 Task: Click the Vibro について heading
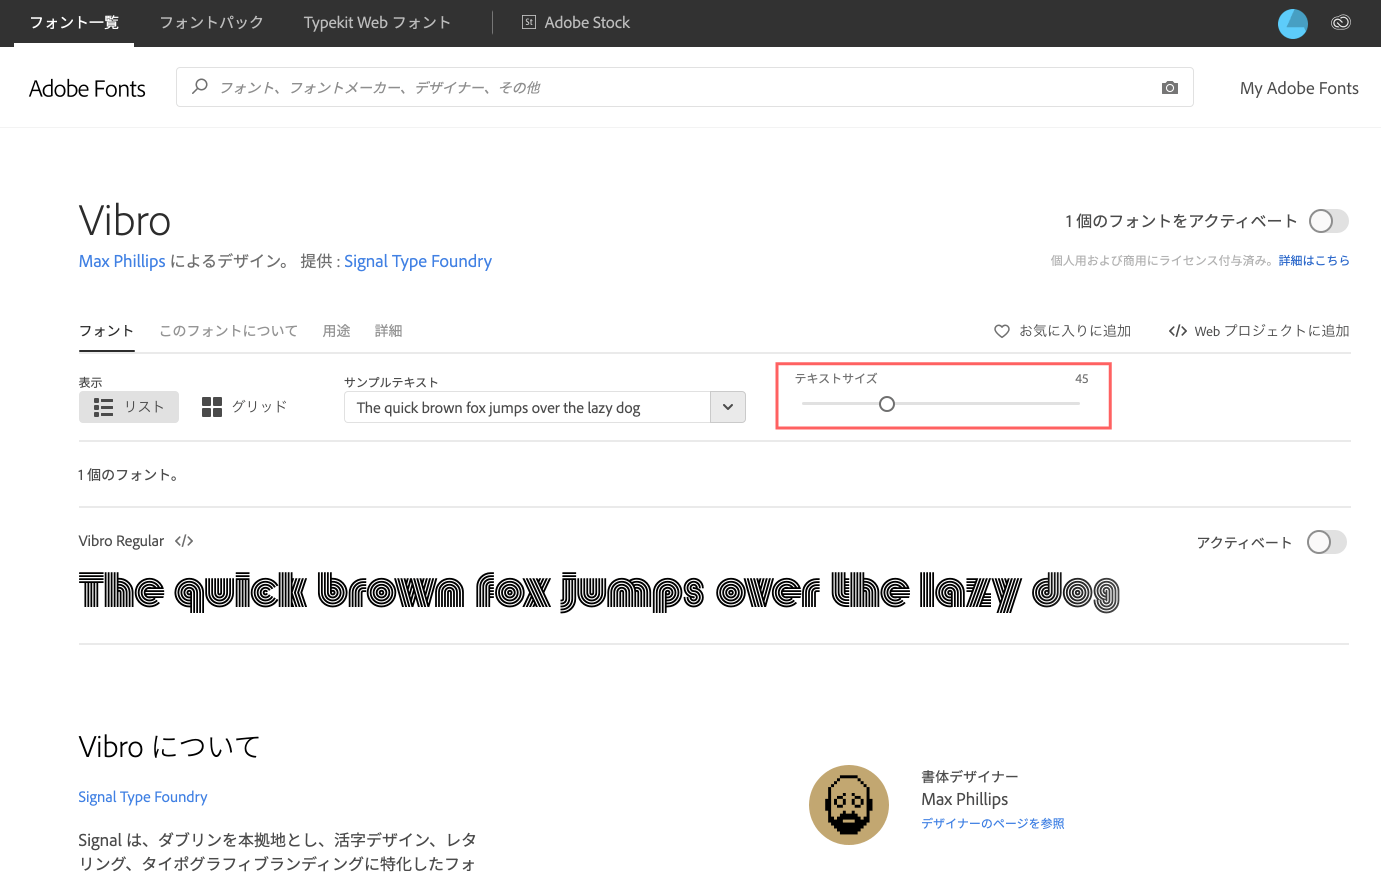click(169, 747)
